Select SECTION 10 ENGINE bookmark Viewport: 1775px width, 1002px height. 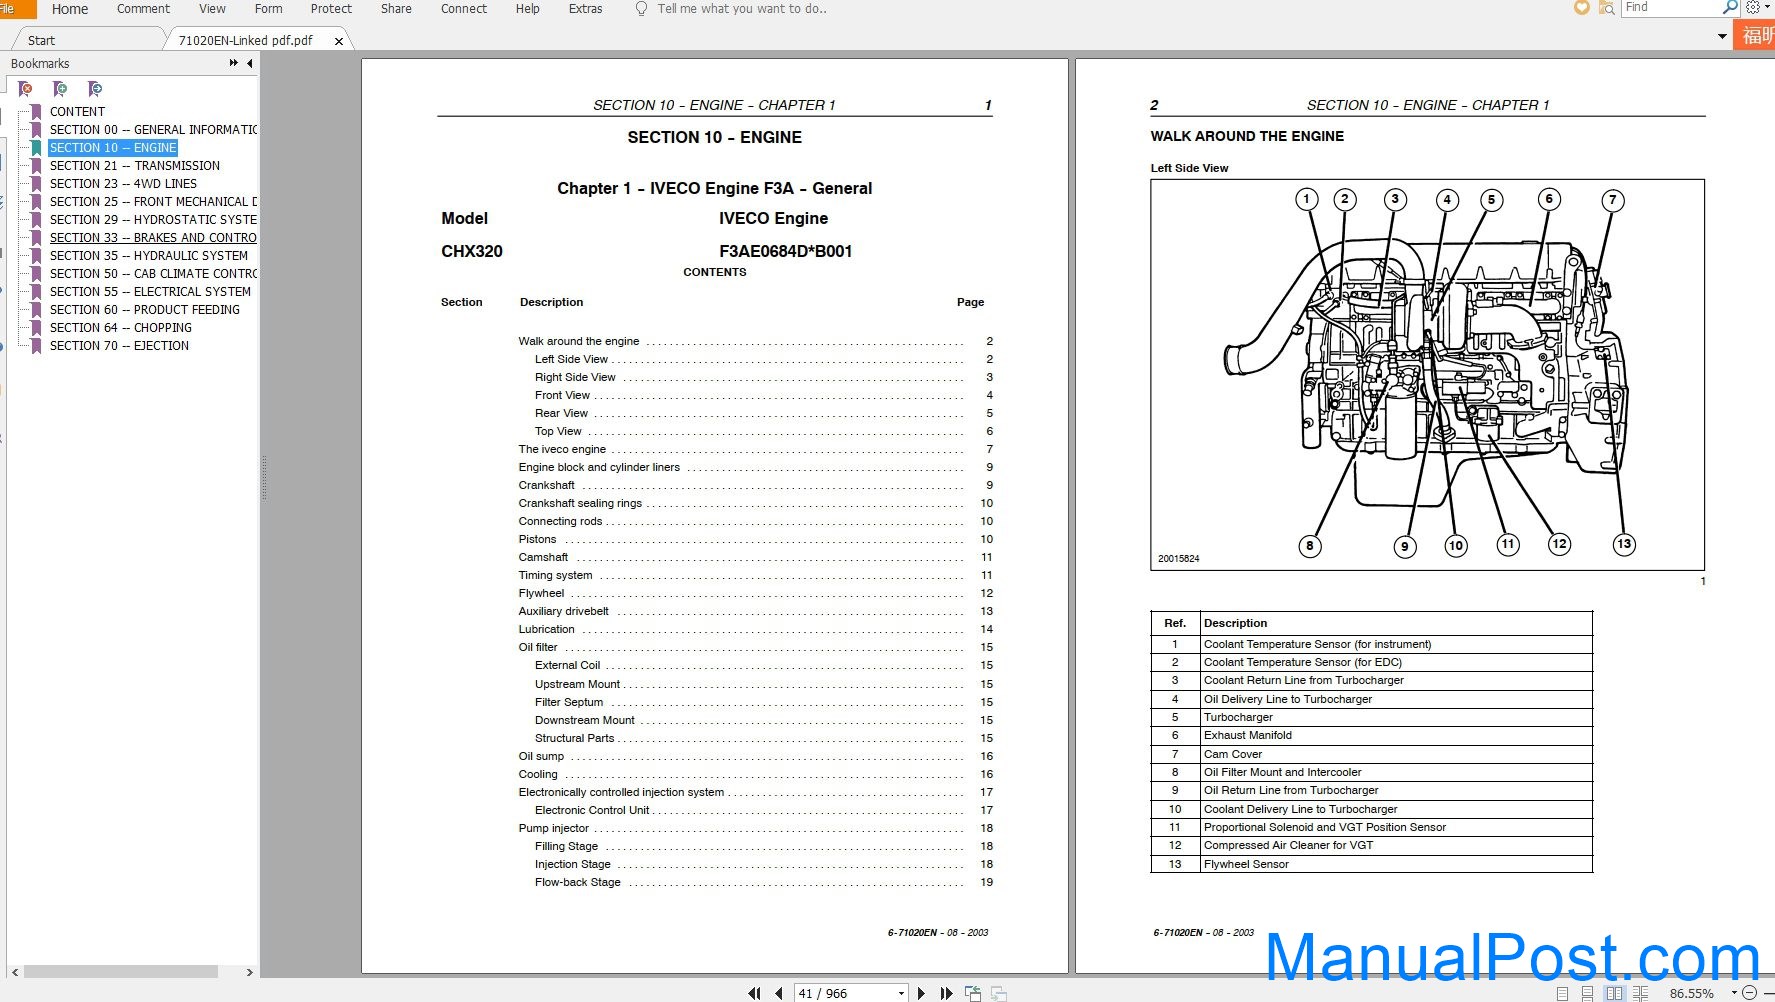pos(113,148)
